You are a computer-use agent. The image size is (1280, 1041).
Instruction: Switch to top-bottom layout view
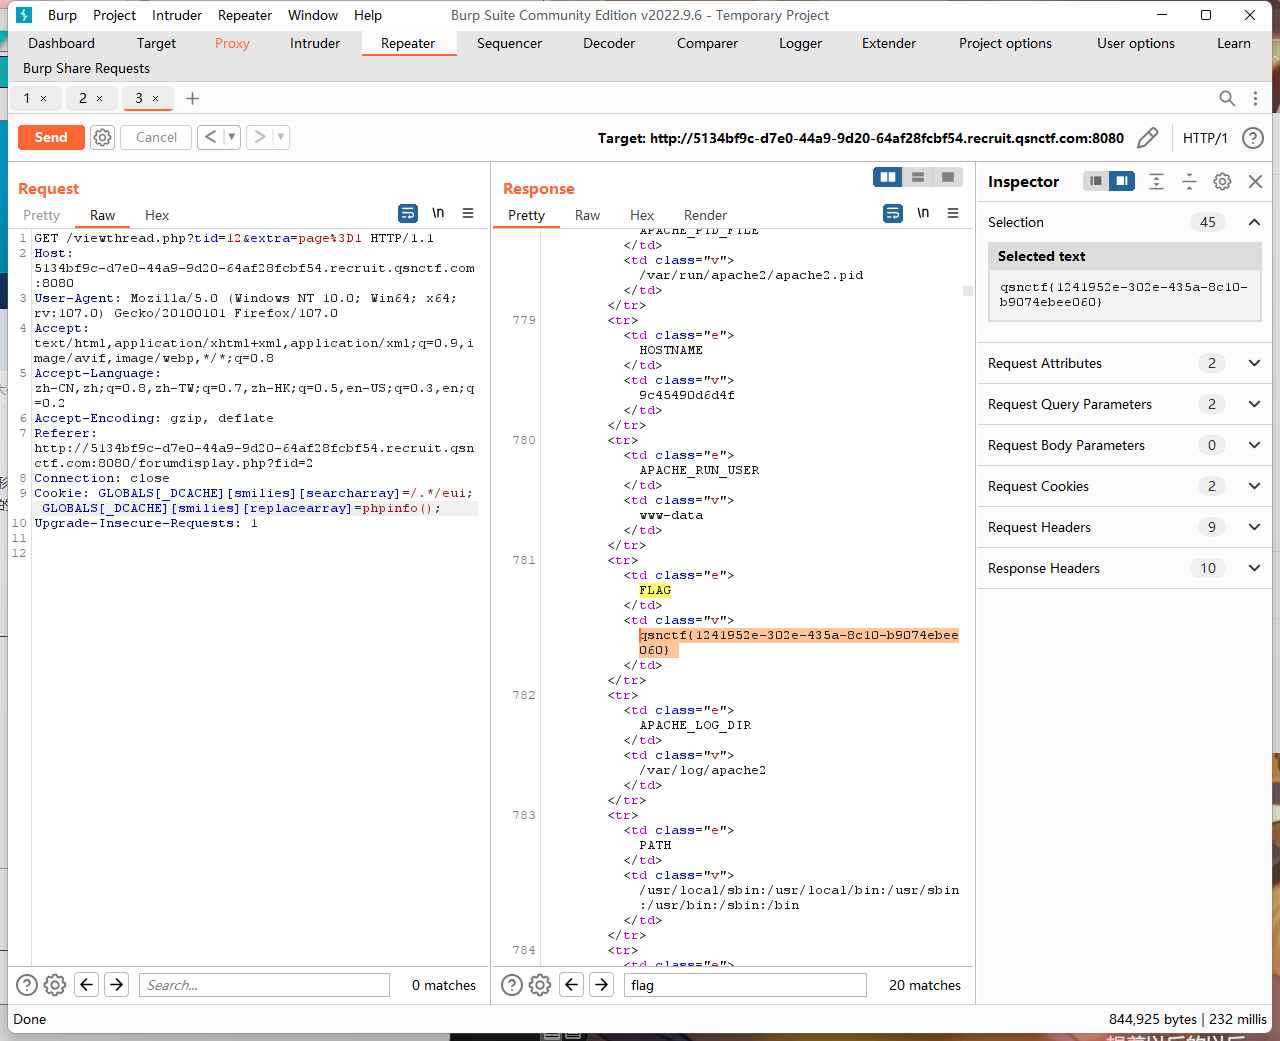918,177
